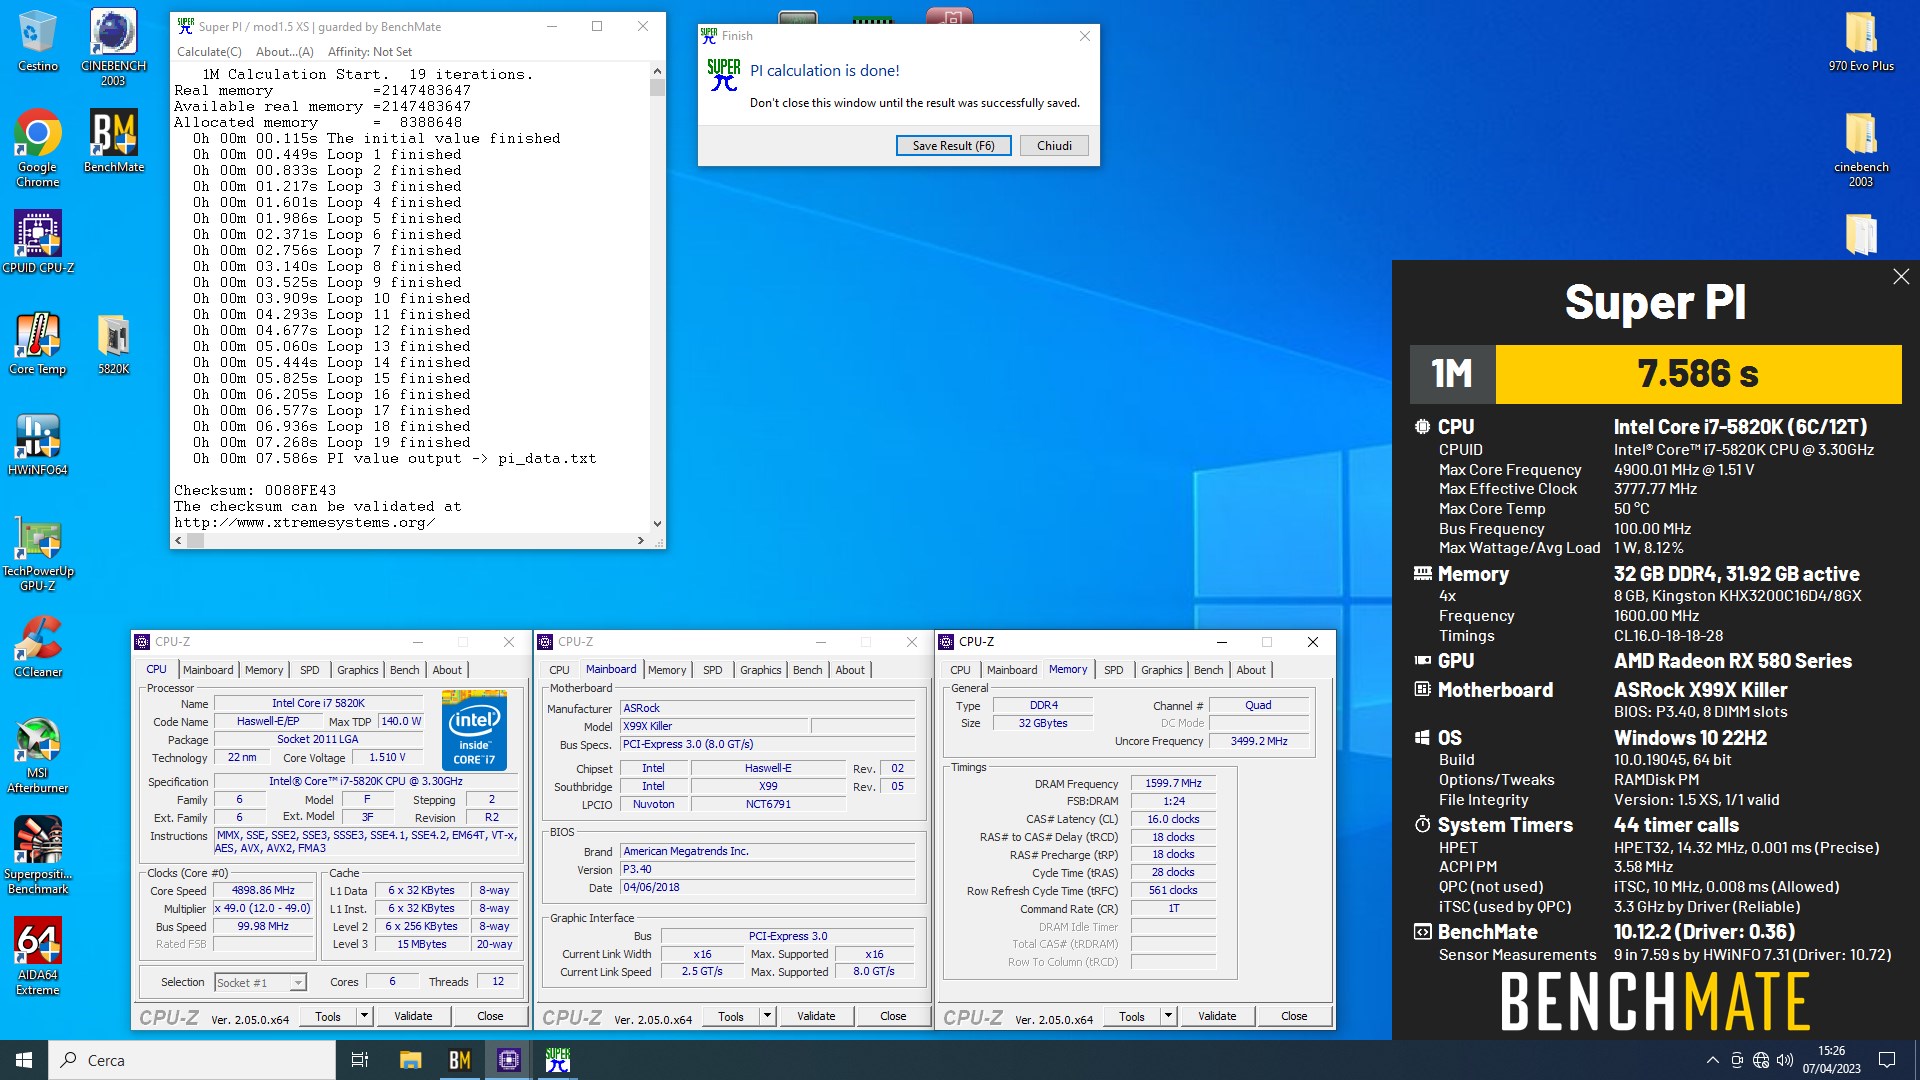Screen dimensions: 1920x1080
Task: Click Close button in second CPU-Z window
Action: 893,1016
